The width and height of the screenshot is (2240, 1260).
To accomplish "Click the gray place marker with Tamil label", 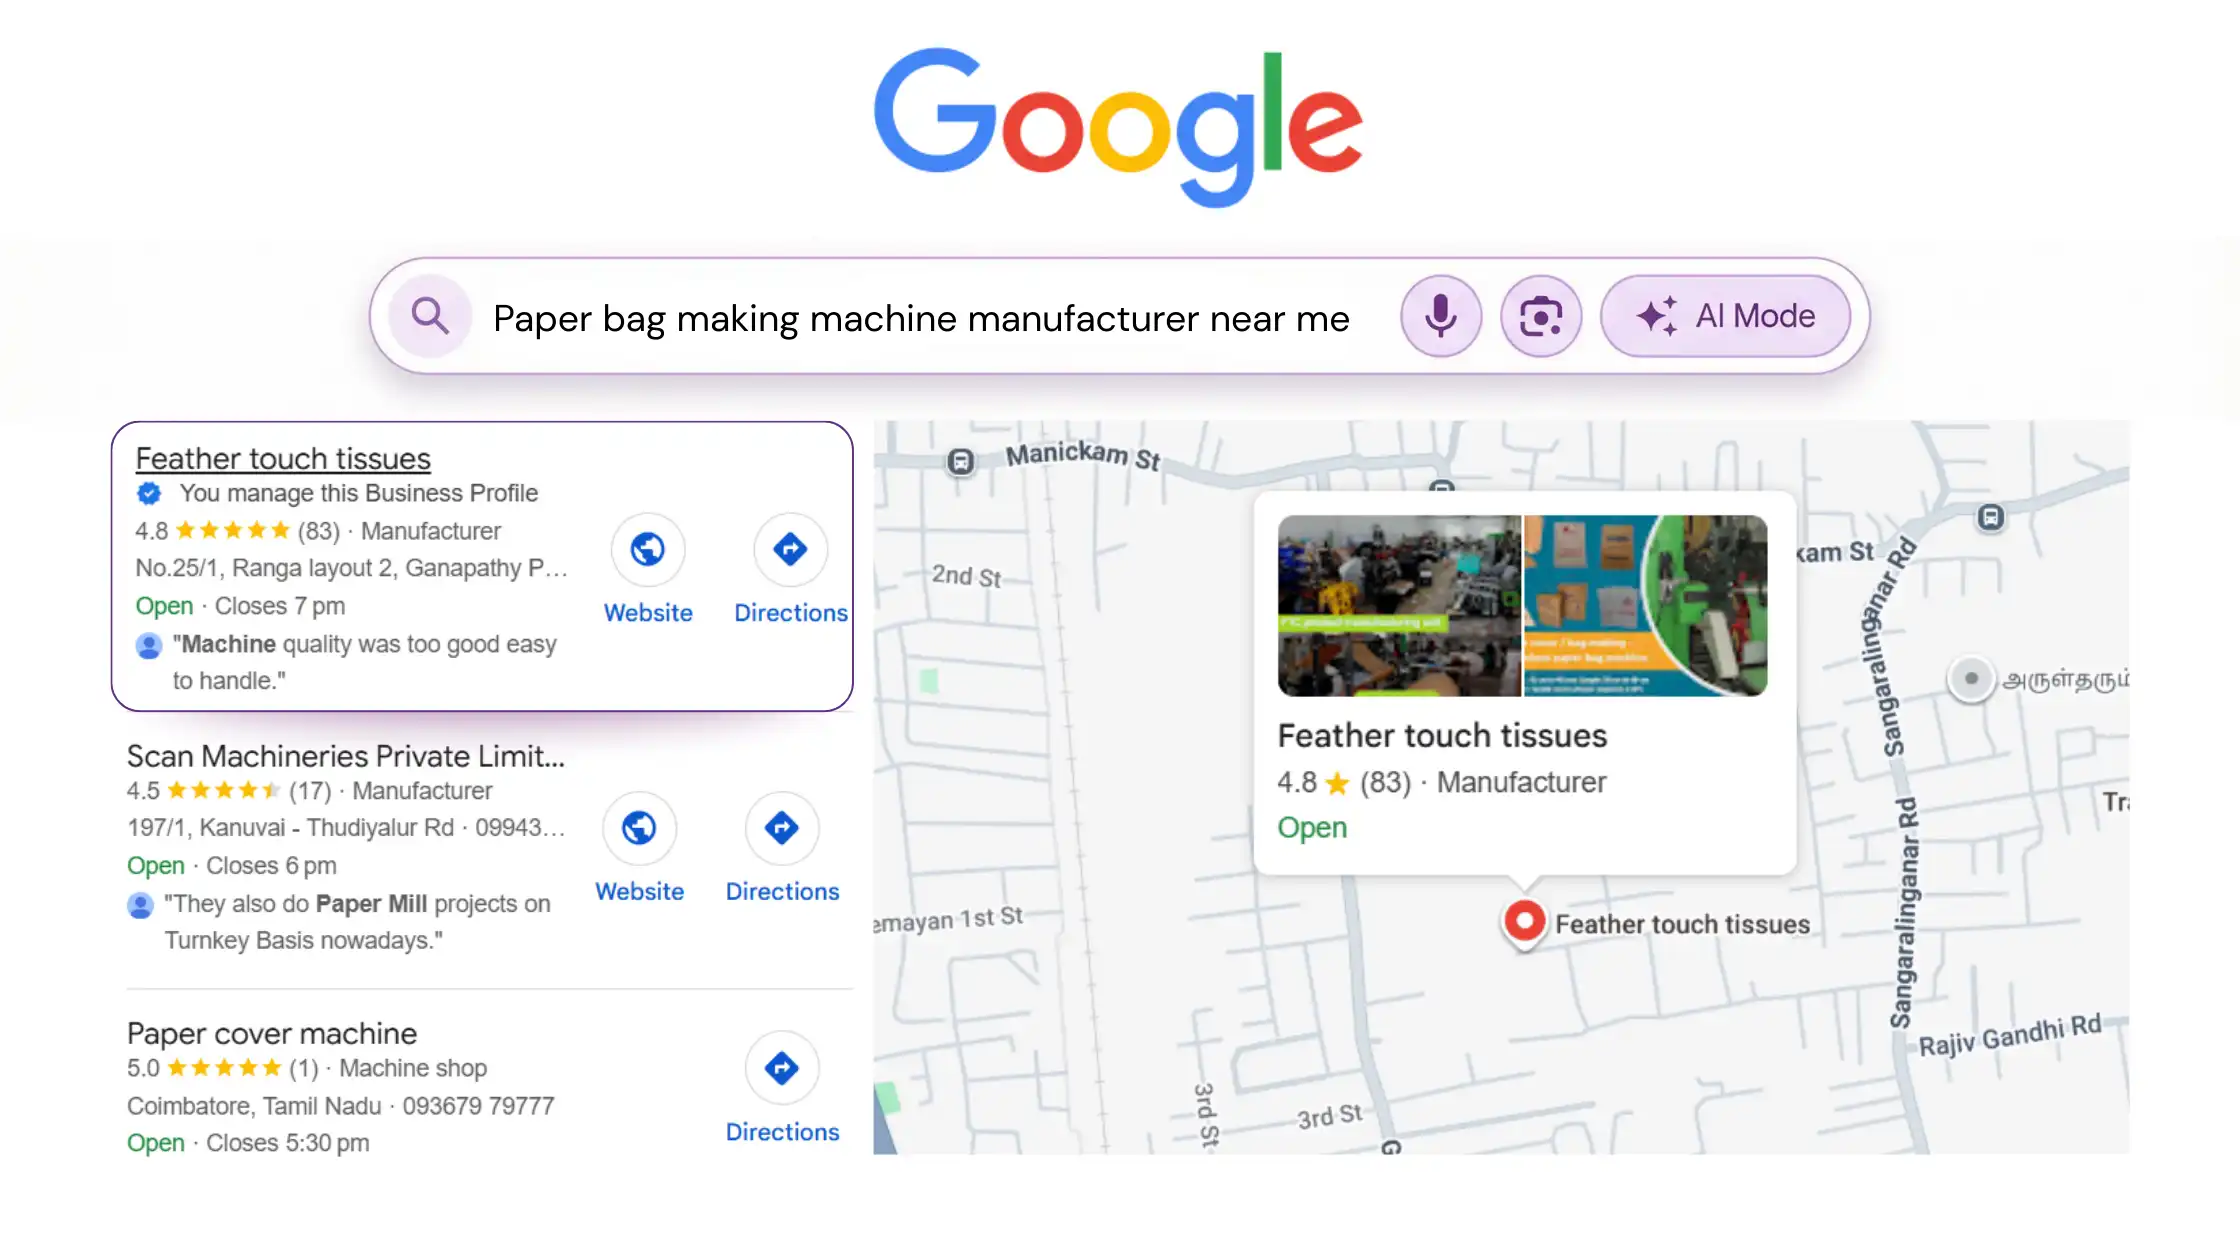I will pos(1970,679).
